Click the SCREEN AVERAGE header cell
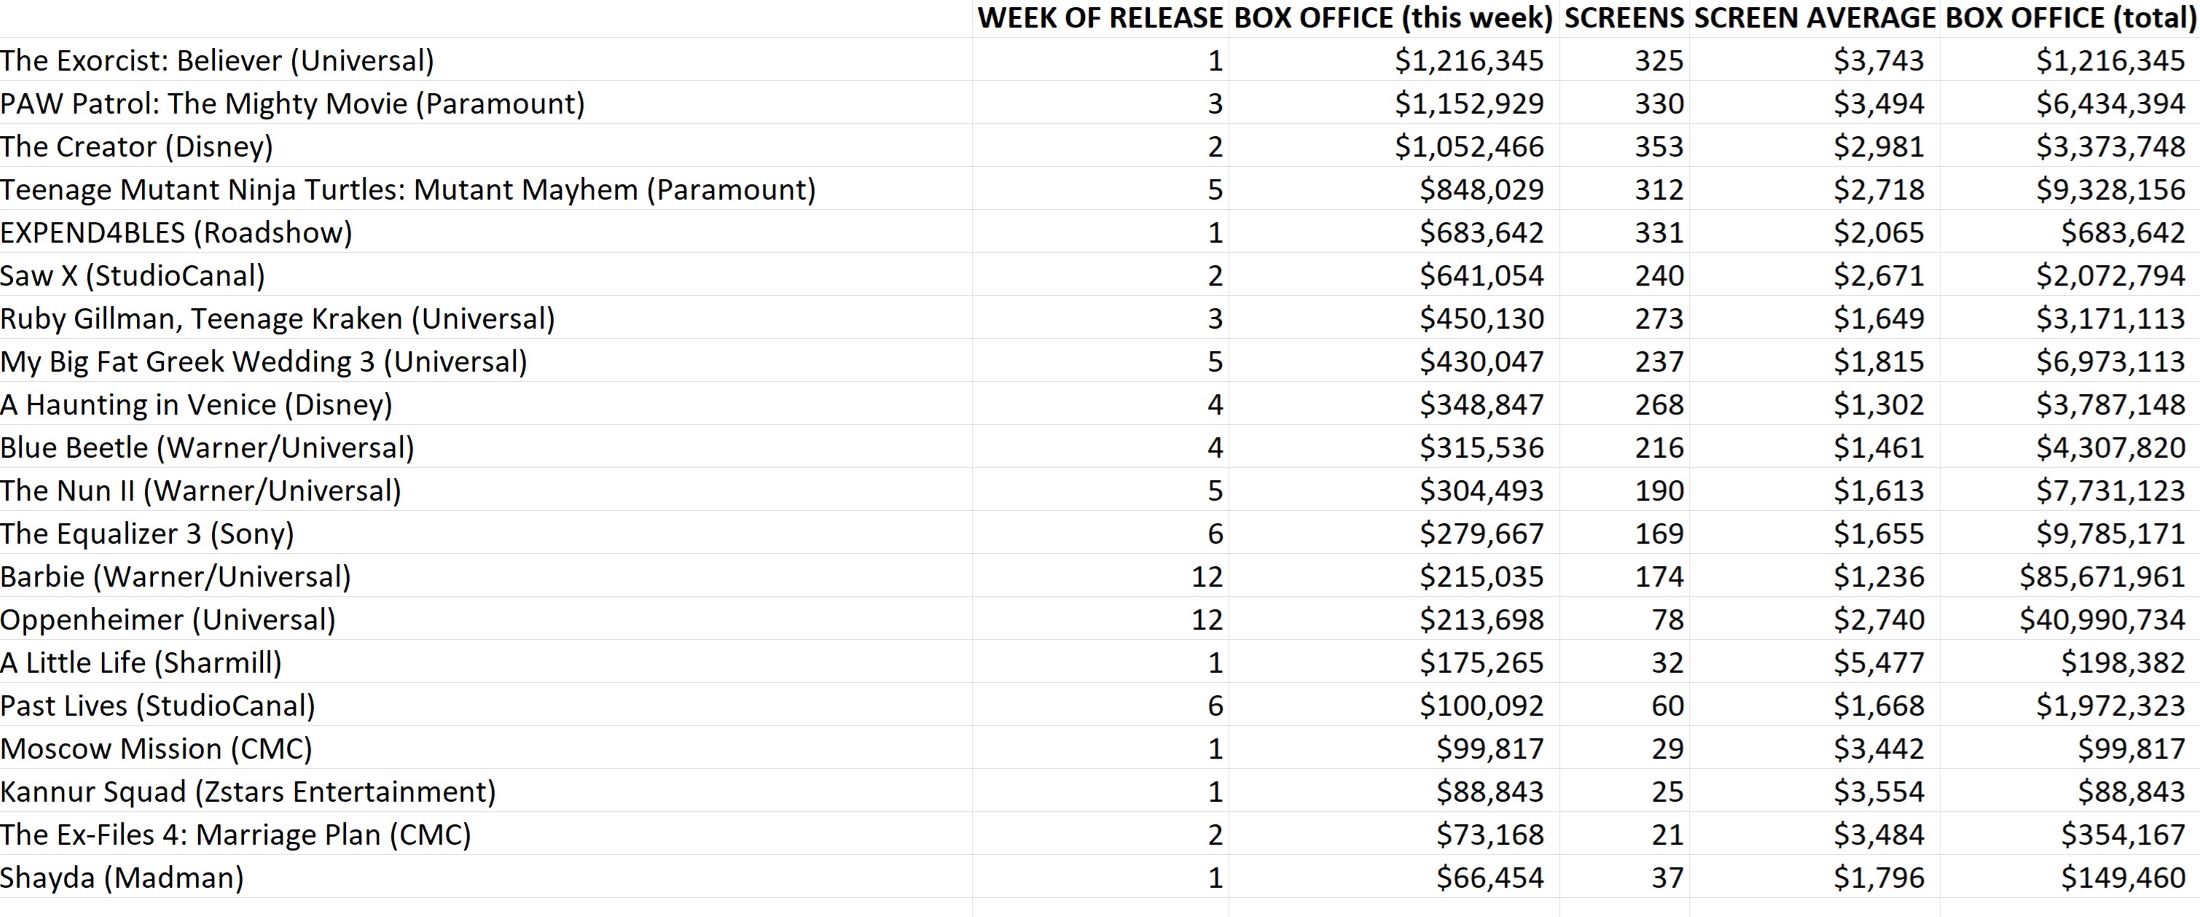 1815,18
